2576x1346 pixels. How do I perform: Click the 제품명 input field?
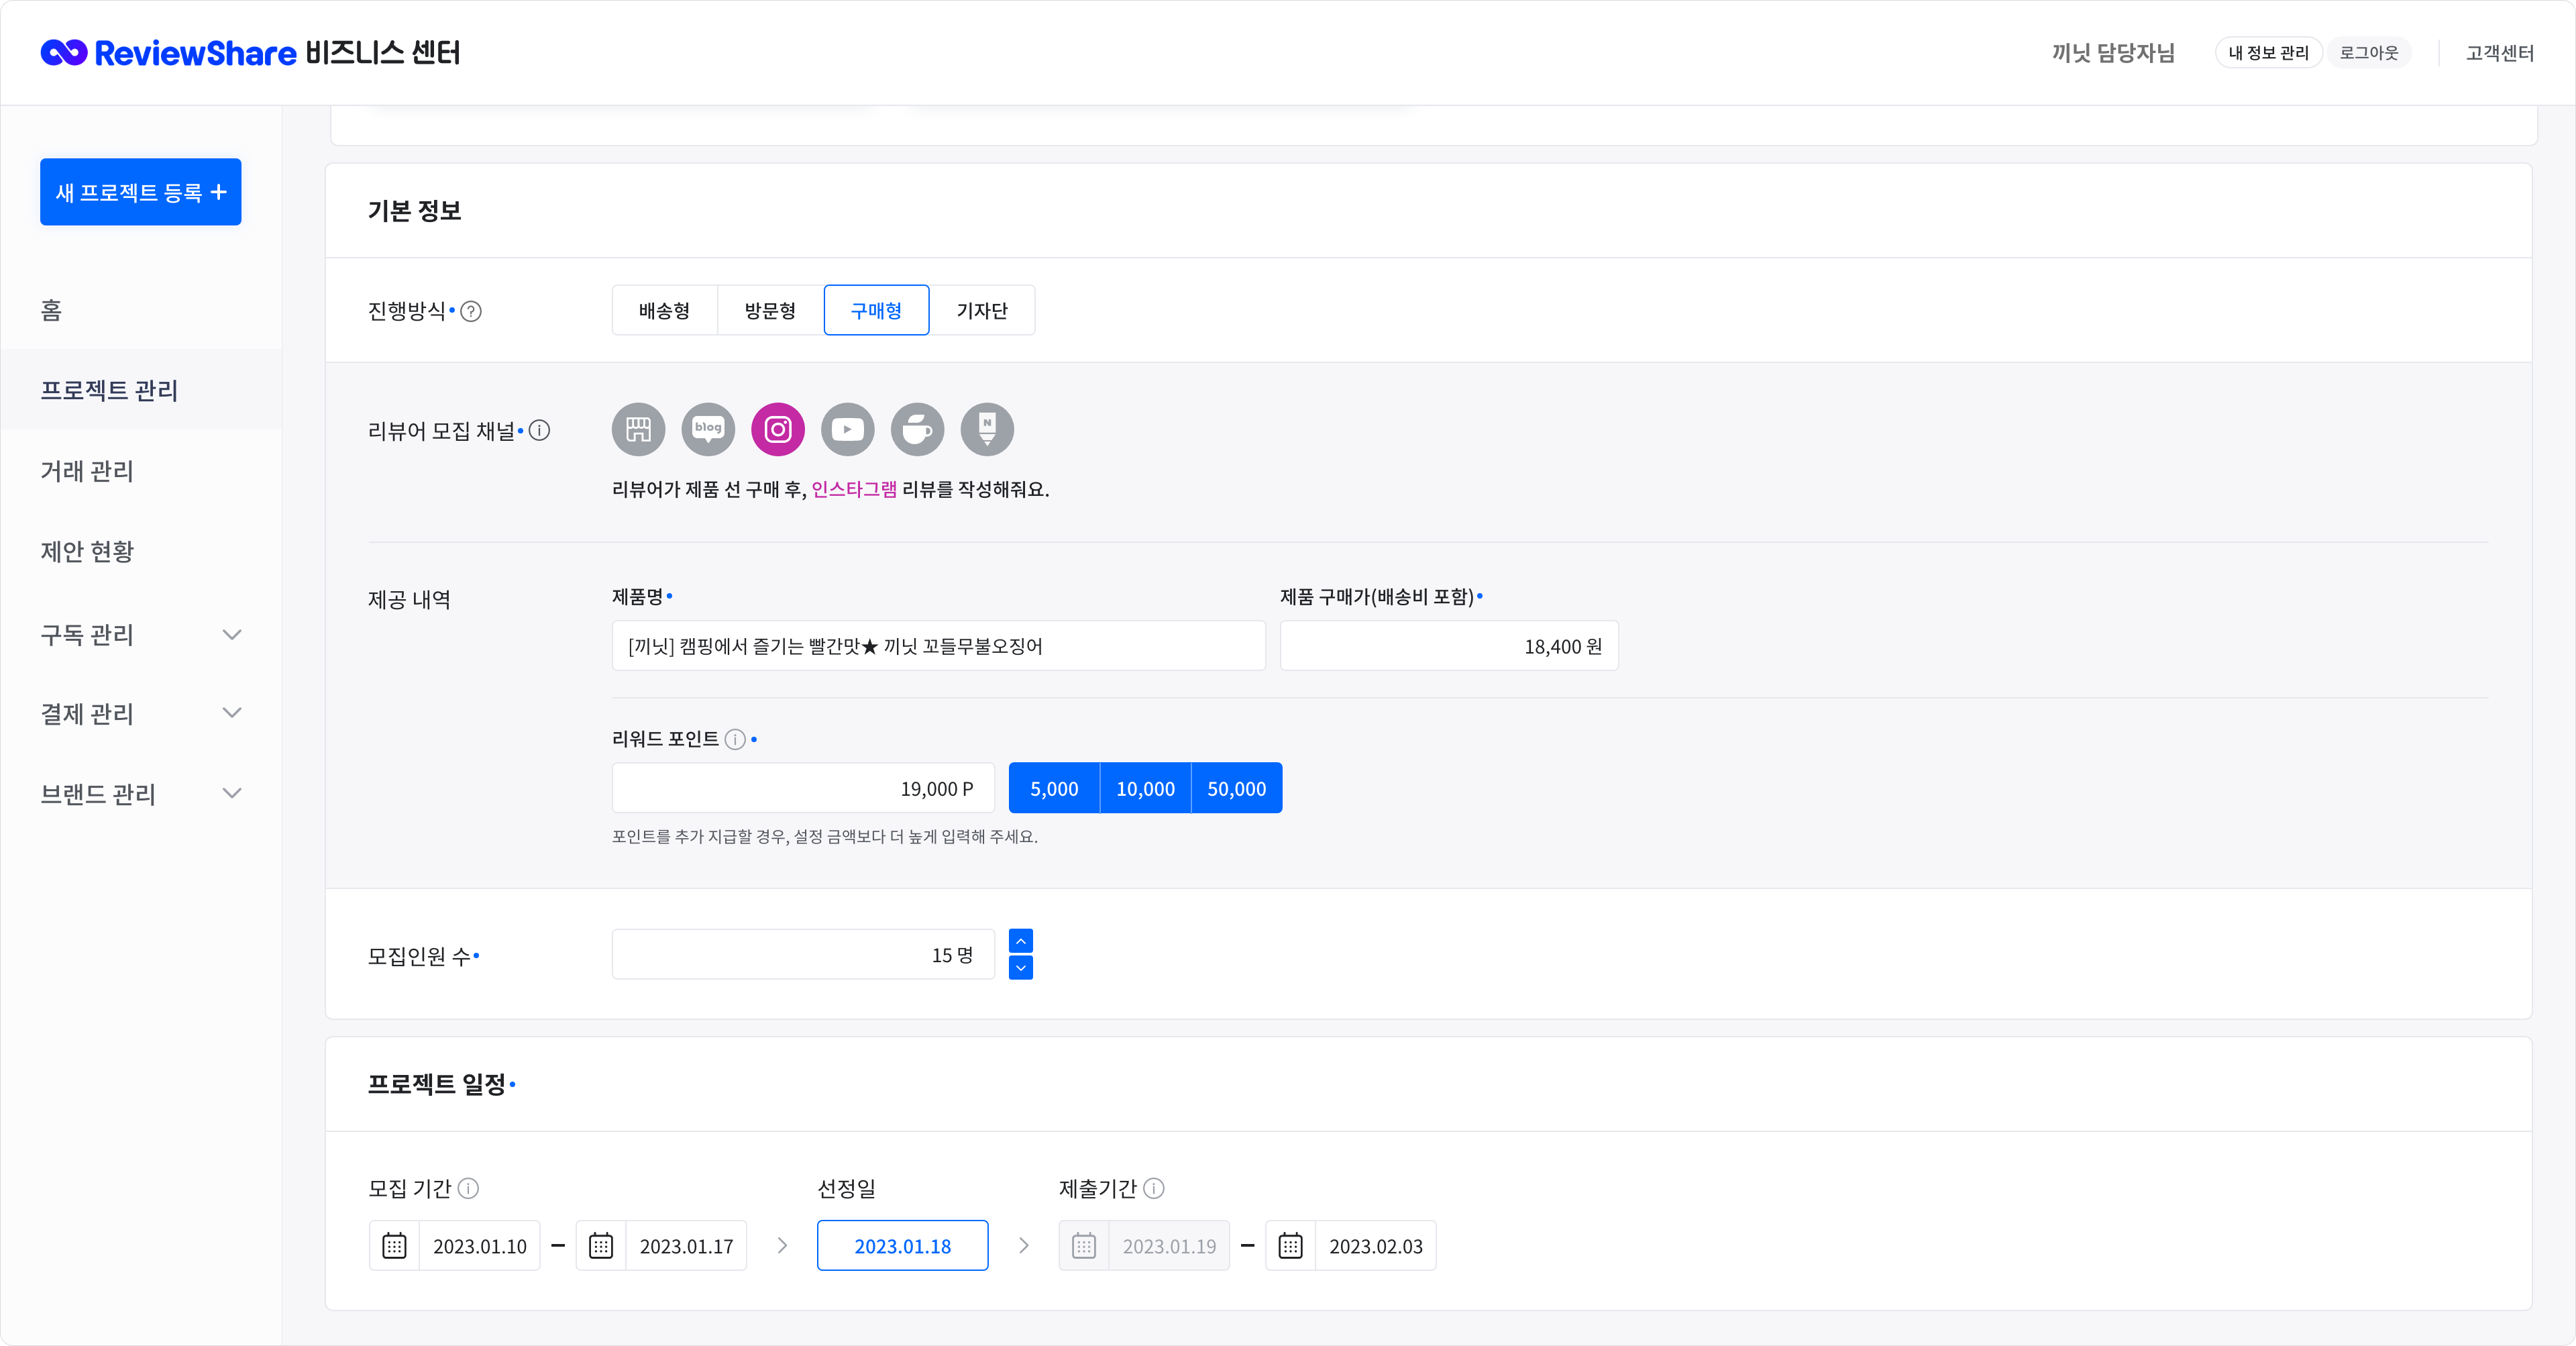939,646
